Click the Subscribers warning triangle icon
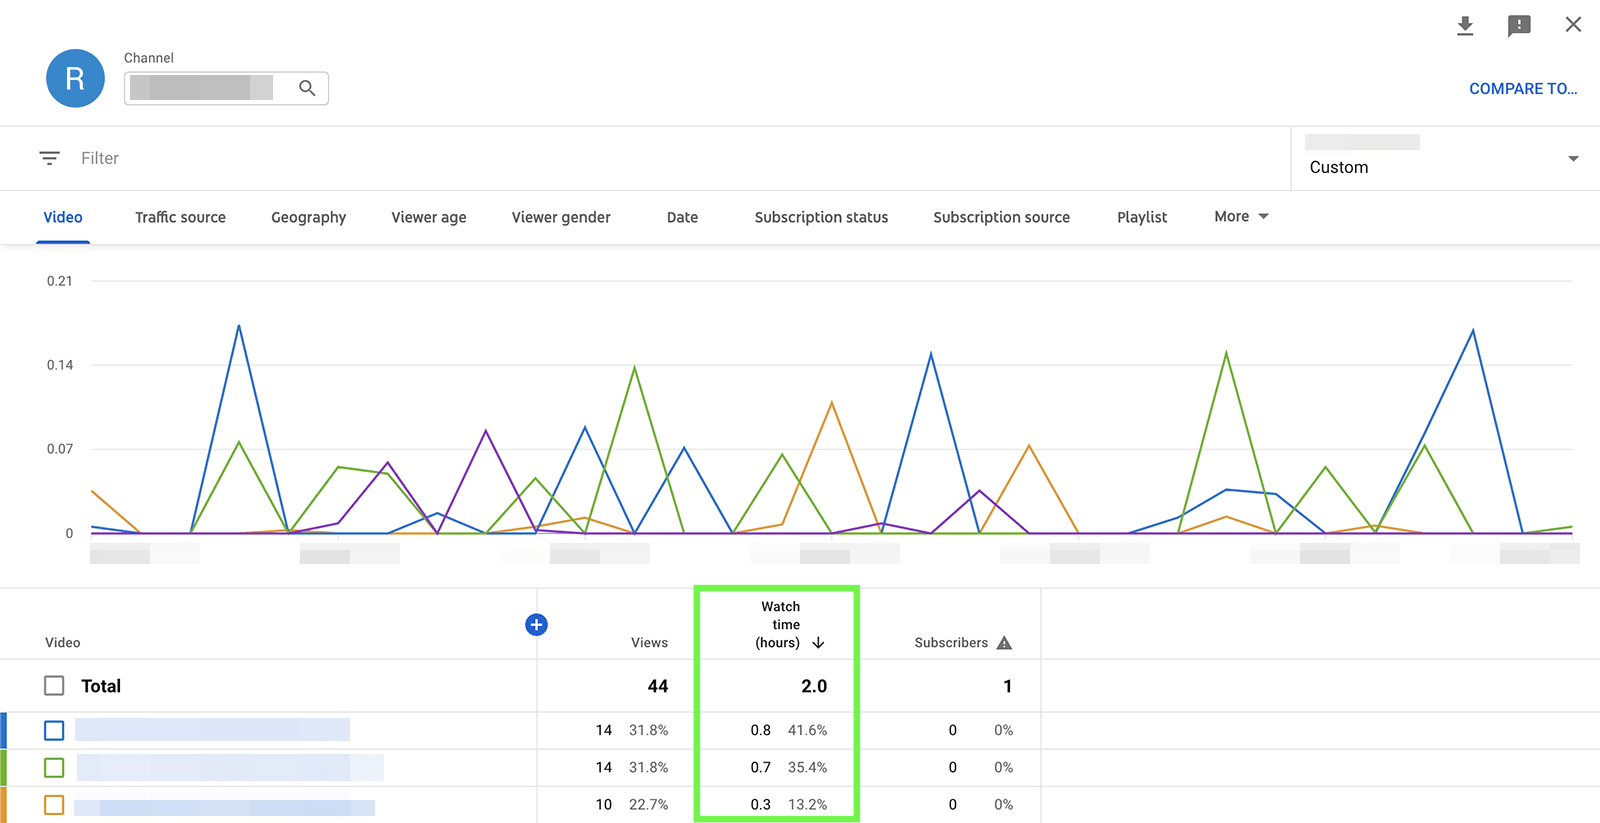This screenshot has height=823, width=1600. (1004, 643)
